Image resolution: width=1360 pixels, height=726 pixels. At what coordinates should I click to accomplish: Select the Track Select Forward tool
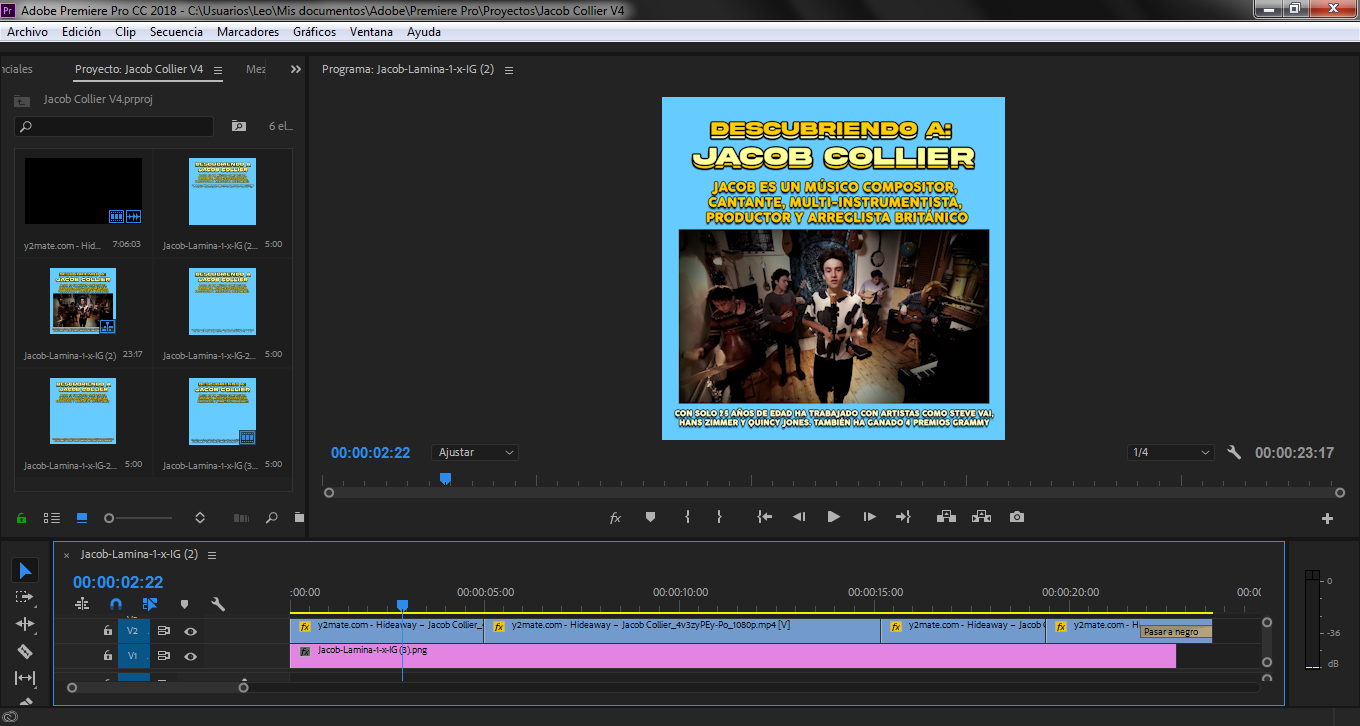click(25, 597)
